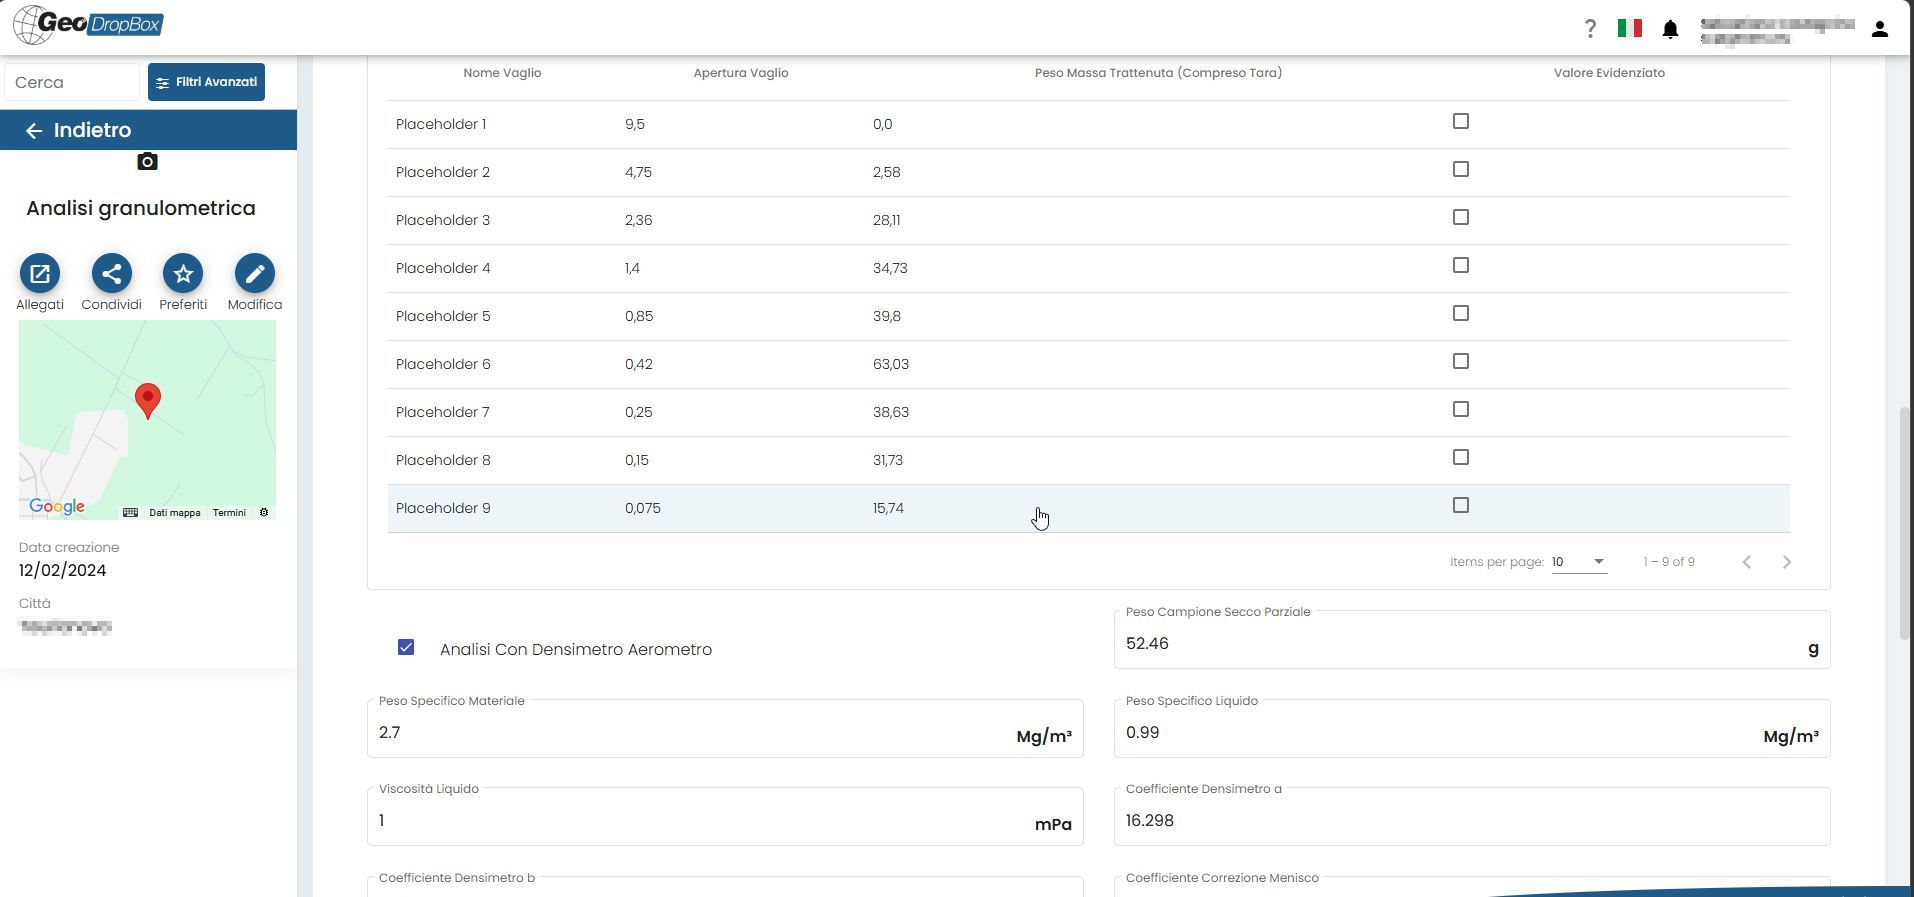Click the camera photo icon
Screen dimensions: 1914x897
pyautogui.click(x=147, y=162)
